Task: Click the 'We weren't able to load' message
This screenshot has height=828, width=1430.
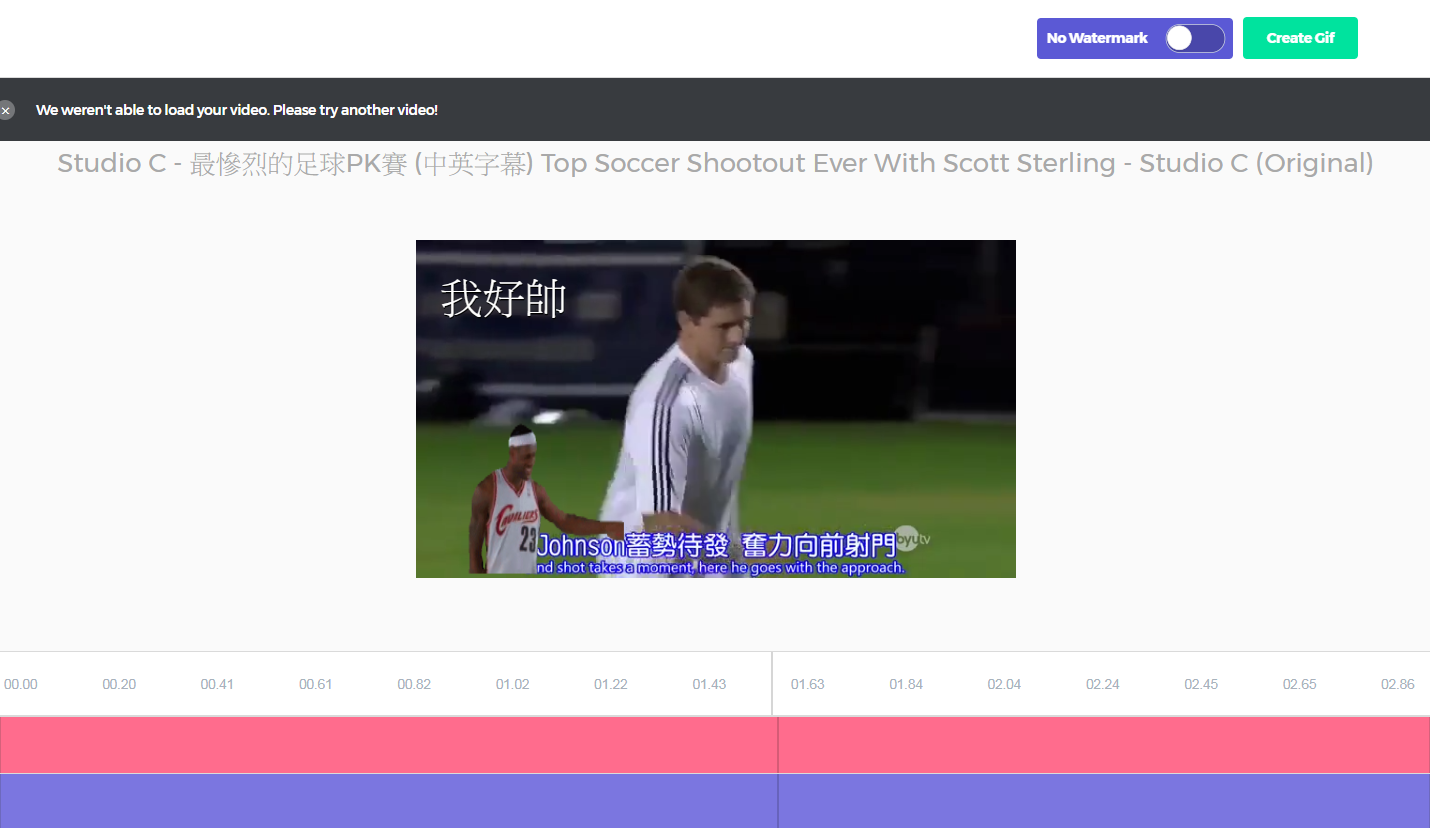Action: [237, 110]
